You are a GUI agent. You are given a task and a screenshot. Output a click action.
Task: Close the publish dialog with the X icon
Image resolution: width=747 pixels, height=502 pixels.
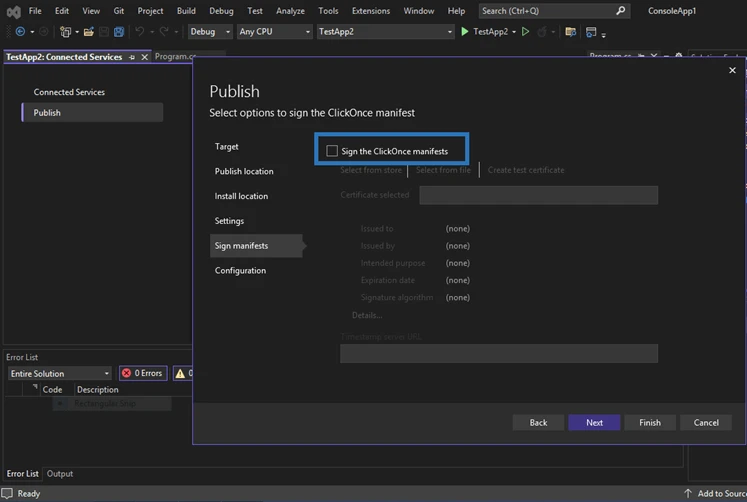tap(732, 70)
